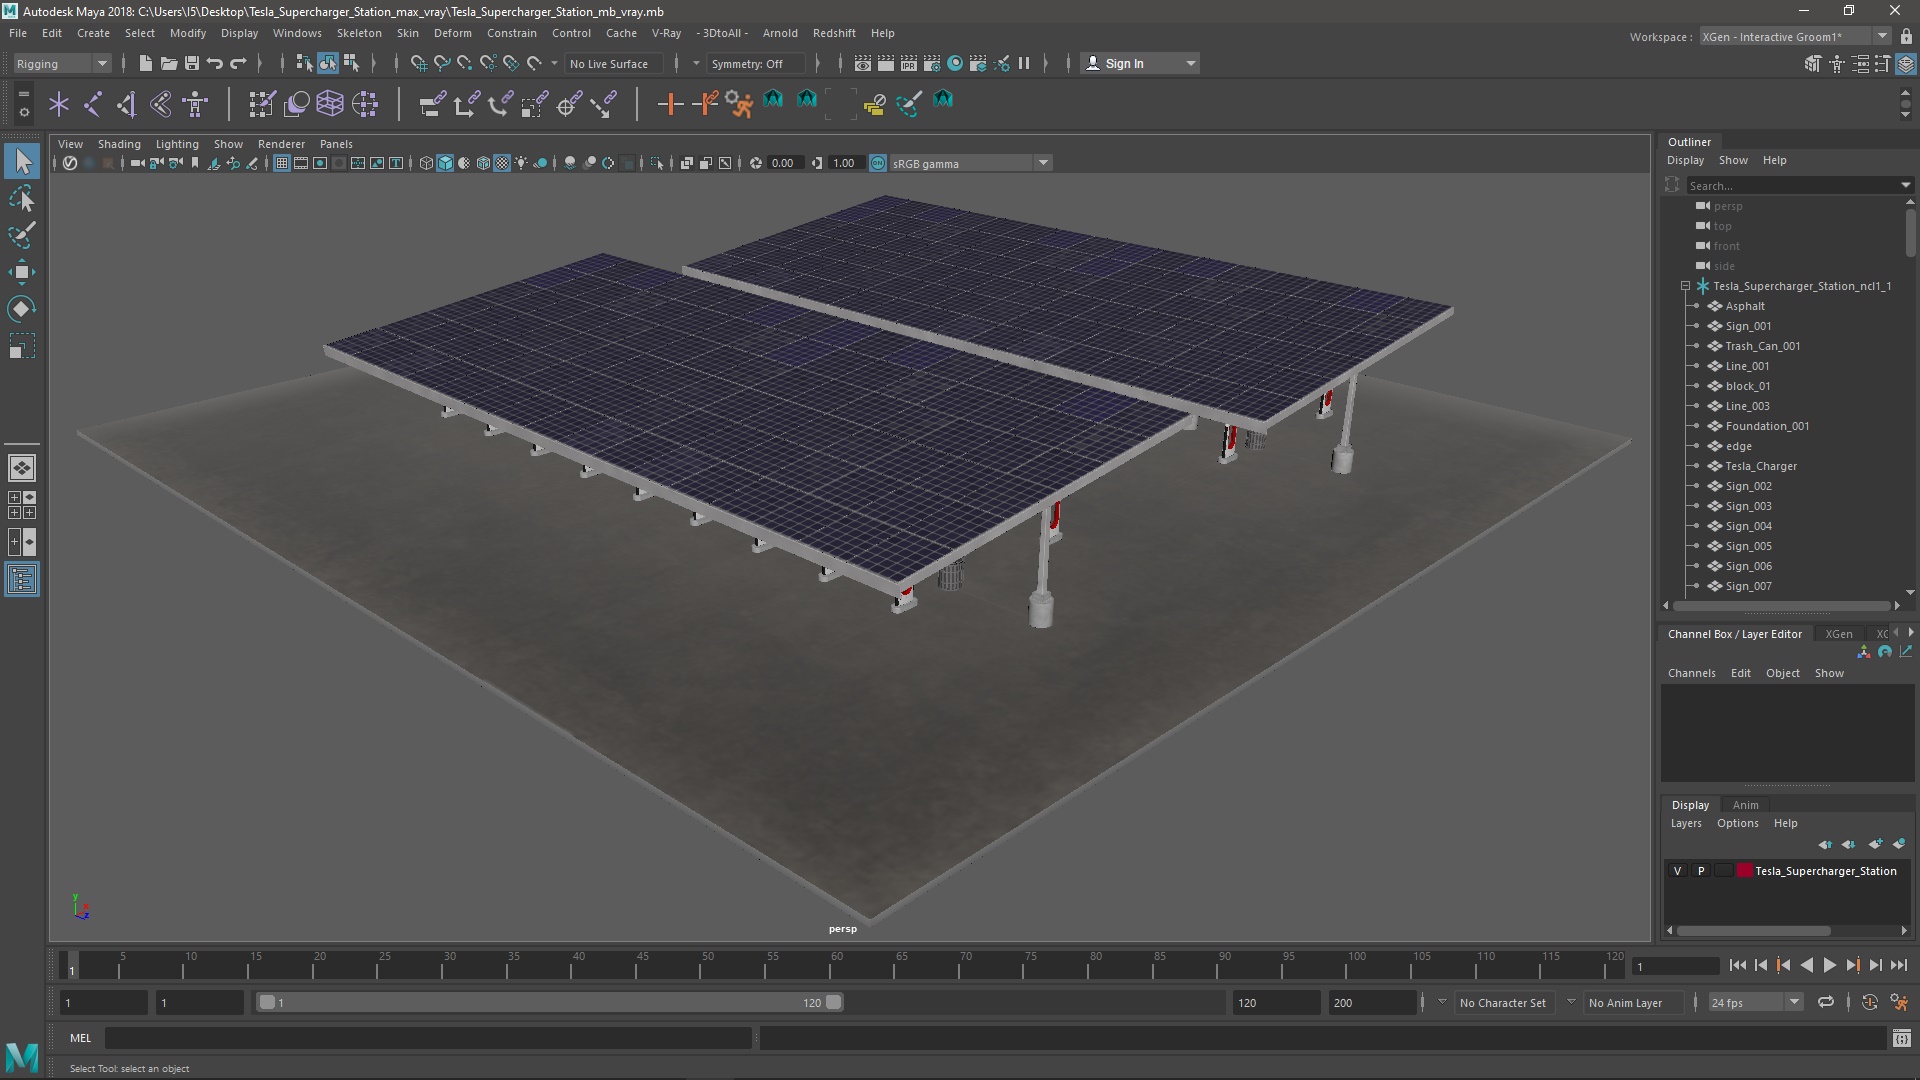This screenshot has height=1080, width=1920.
Task: Click Go to start of playback range
Action: (x=1737, y=965)
